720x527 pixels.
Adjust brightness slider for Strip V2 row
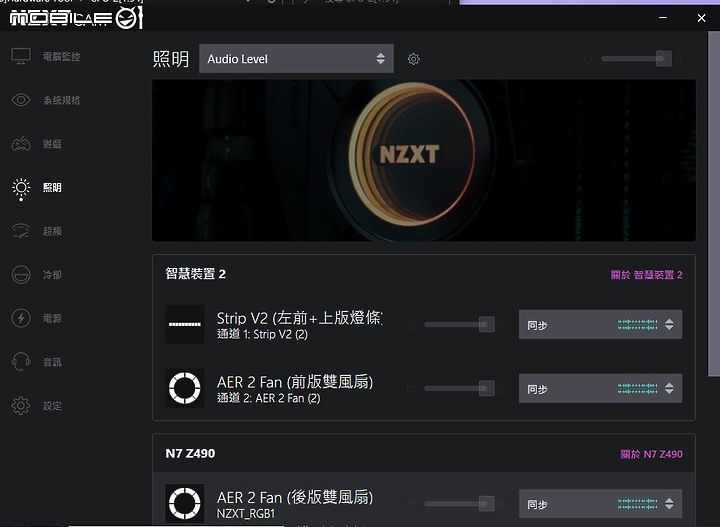(x=459, y=325)
